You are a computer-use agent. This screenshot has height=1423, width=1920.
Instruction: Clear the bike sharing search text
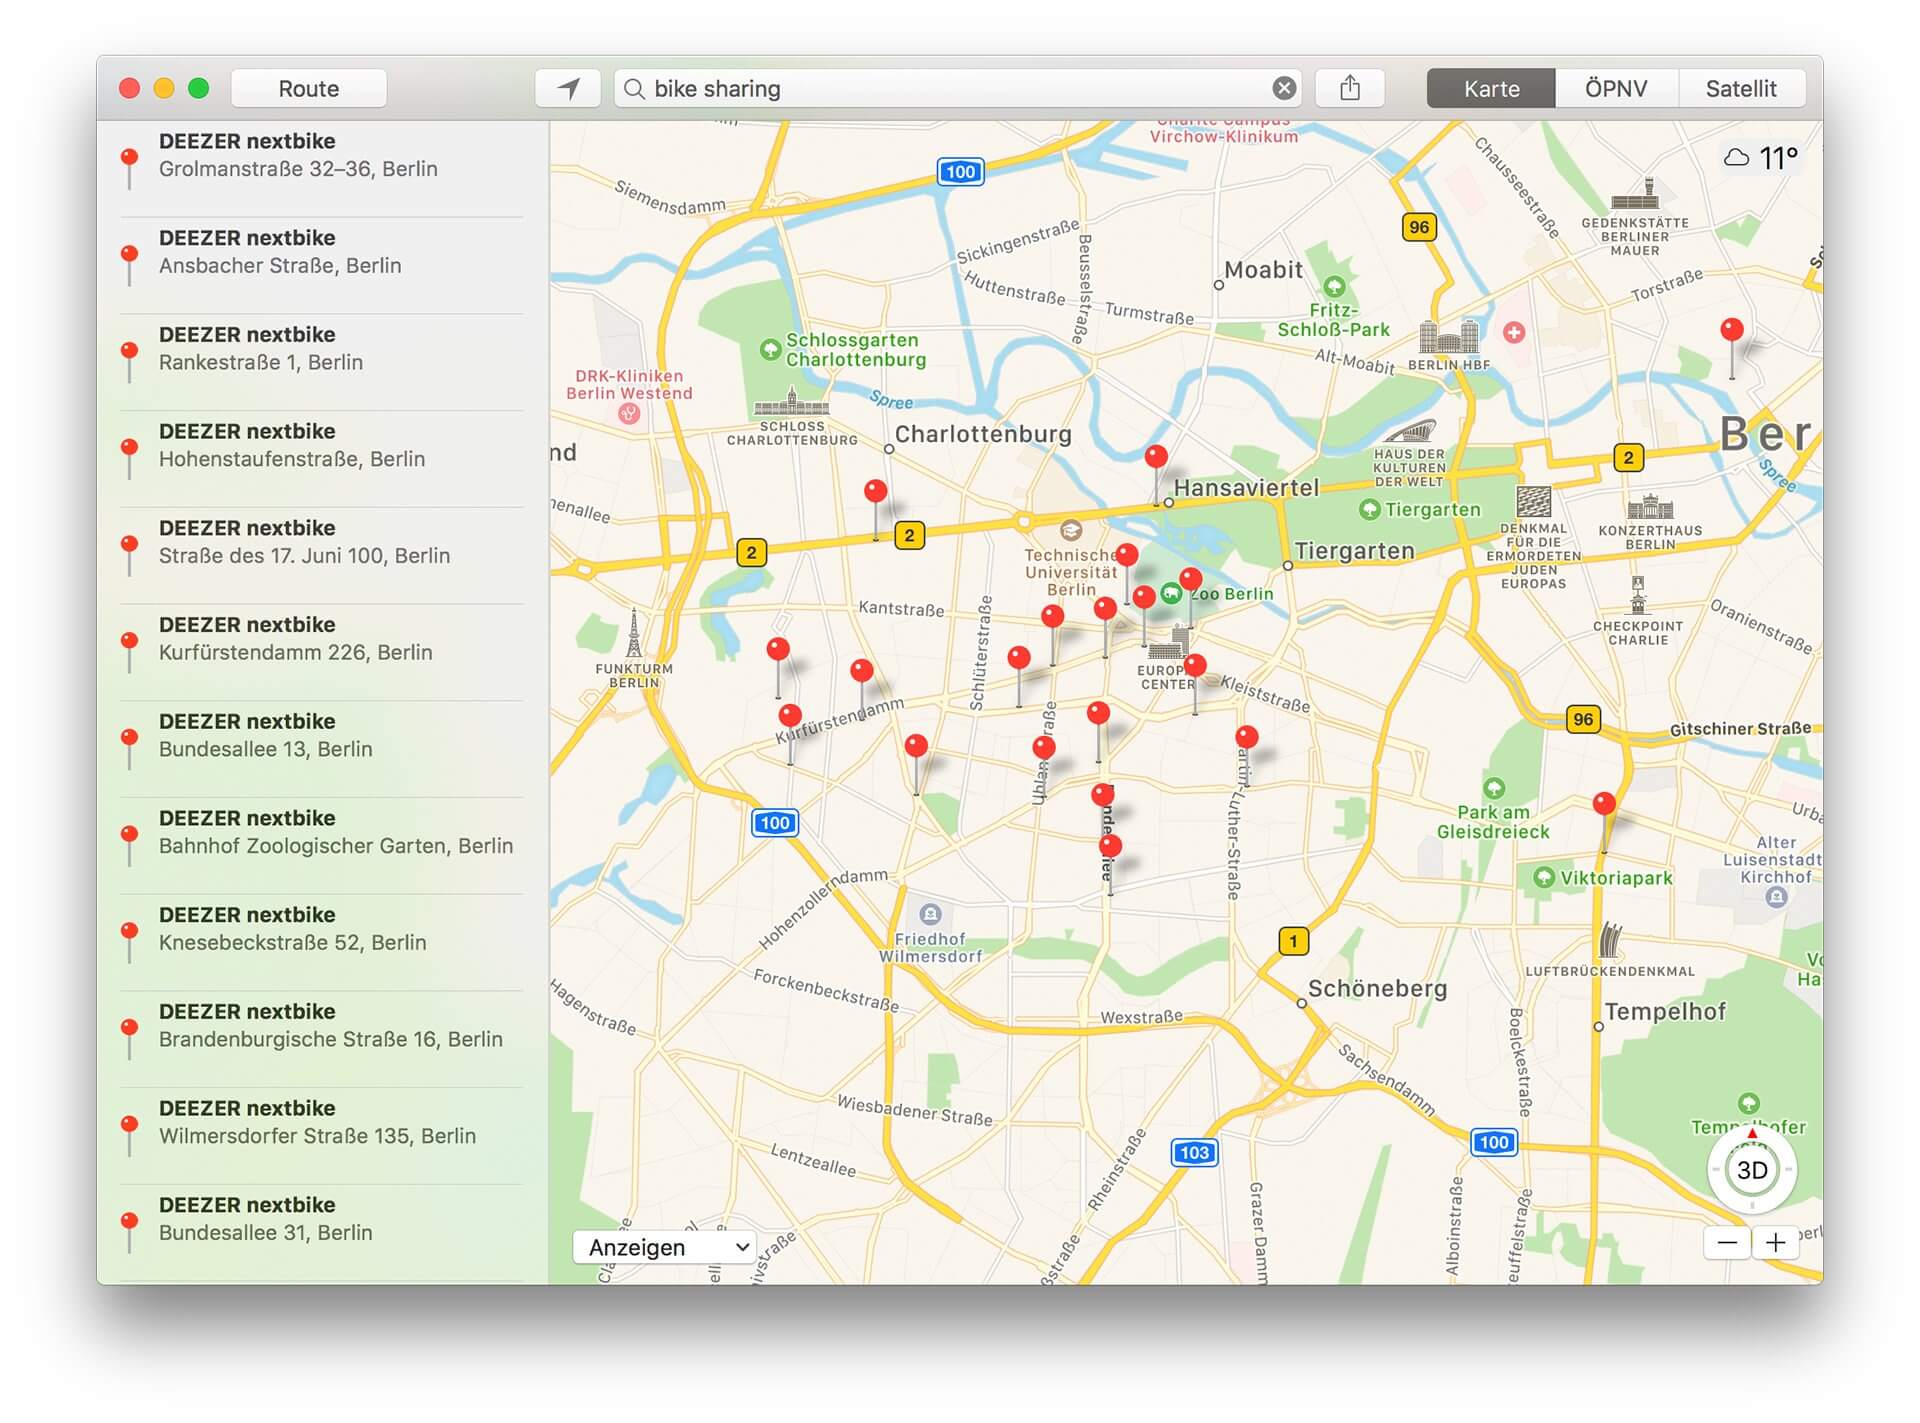click(x=1284, y=88)
